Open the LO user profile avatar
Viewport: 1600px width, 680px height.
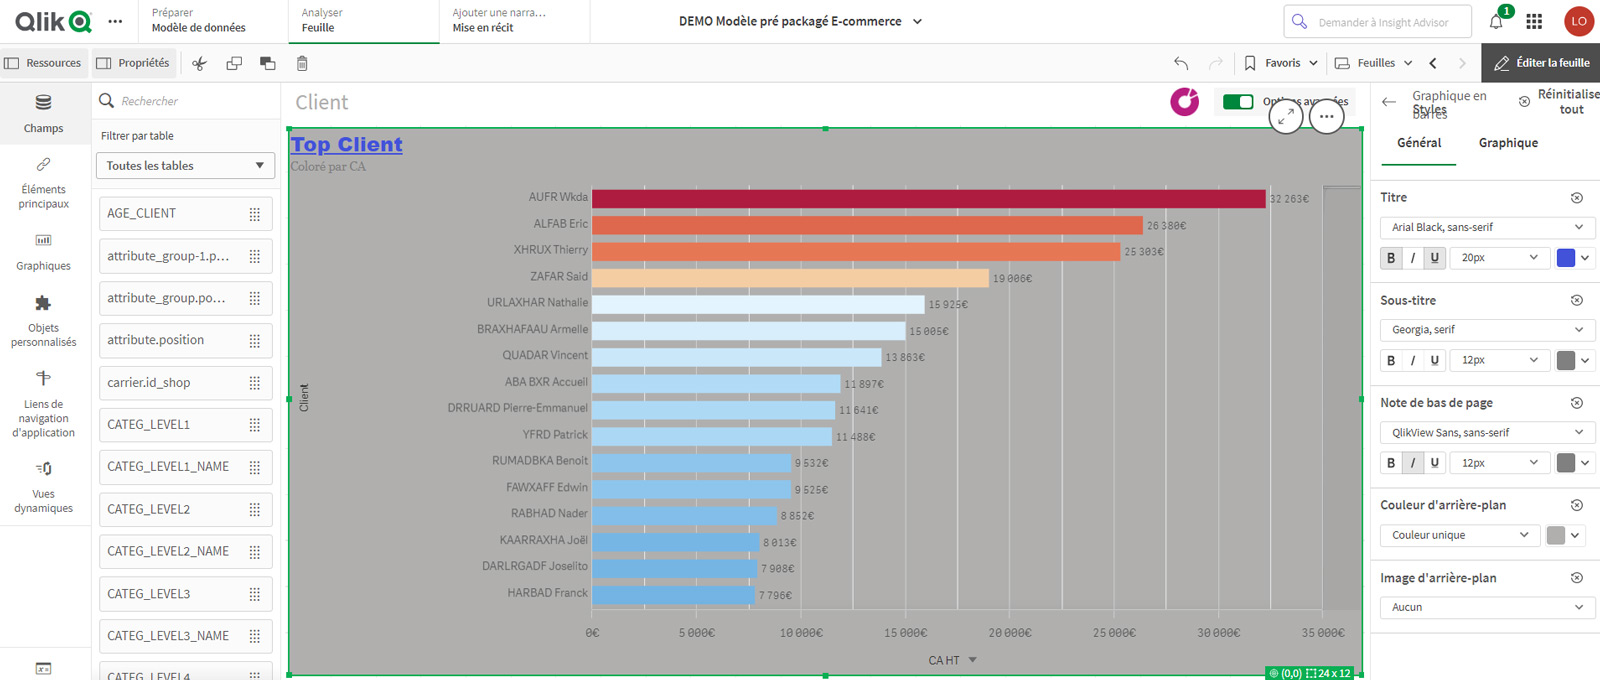(1579, 21)
